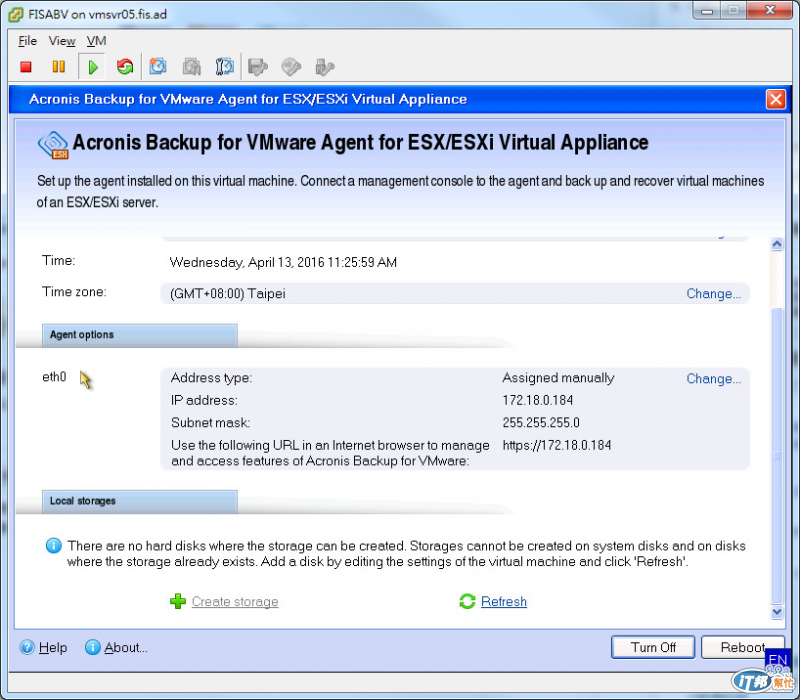Image resolution: width=800 pixels, height=700 pixels.
Task: Open the Snapshot Manager toolbar icon
Action: [x=224, y=67]
